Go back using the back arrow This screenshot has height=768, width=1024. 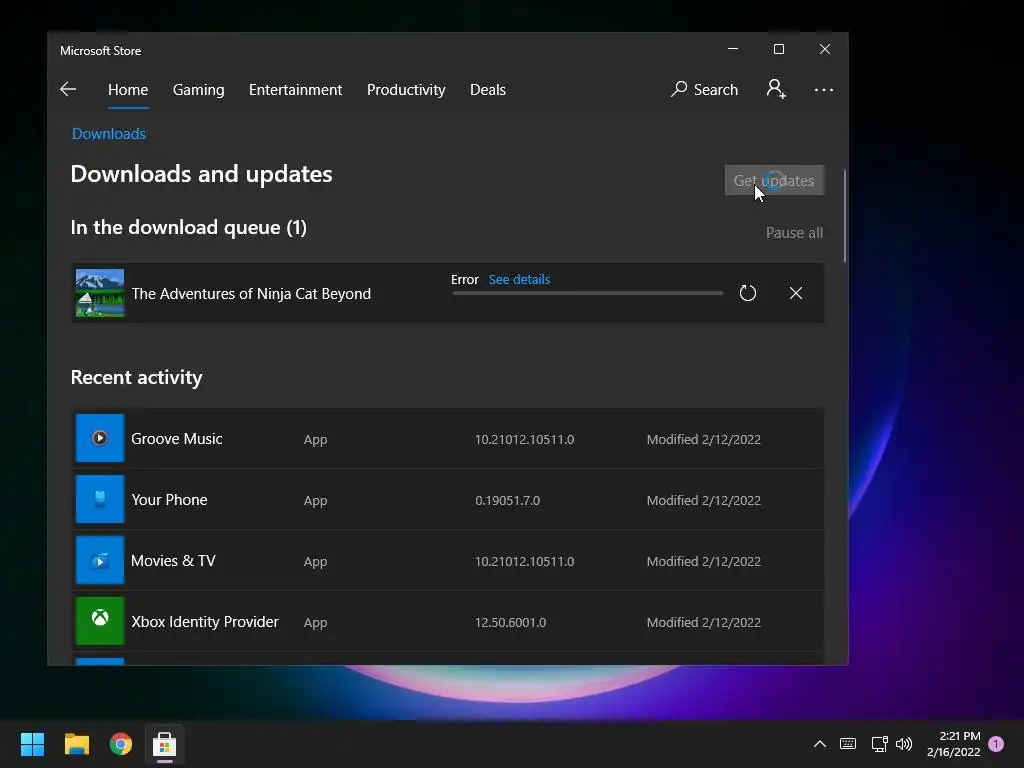[68, 89]
